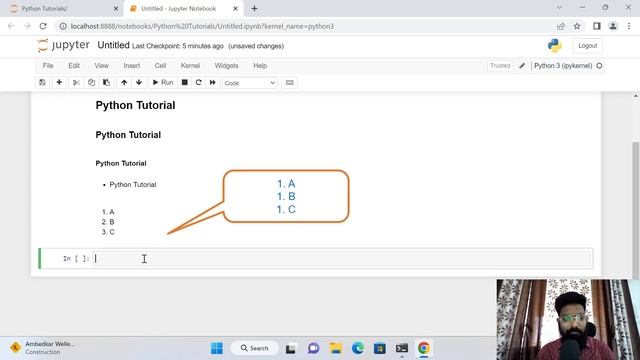The width and height of the screenshot is (640, 360).
Task: Open a new browser tab with the plus
Action: tap(254, 9)
